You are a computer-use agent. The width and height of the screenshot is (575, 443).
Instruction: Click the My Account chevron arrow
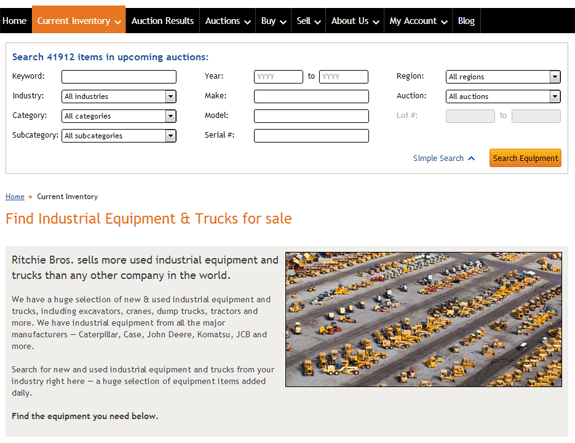pyautogui.click(x=444, y=22)
